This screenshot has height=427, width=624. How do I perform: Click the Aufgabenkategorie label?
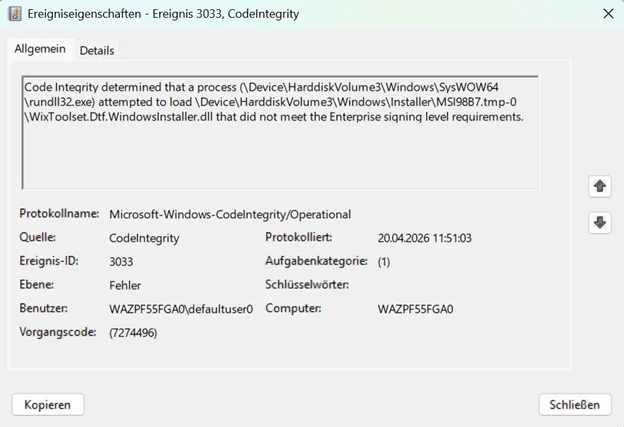(316, 261)
